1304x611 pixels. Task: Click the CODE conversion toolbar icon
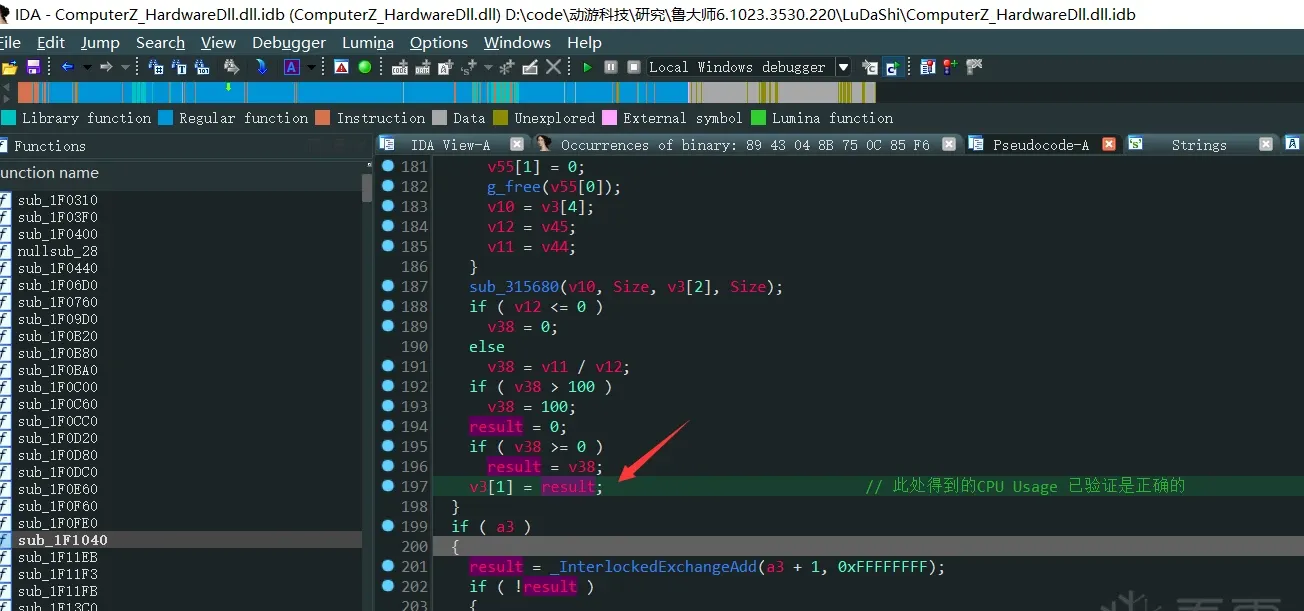pyautogui.click(x=400, y=67)
